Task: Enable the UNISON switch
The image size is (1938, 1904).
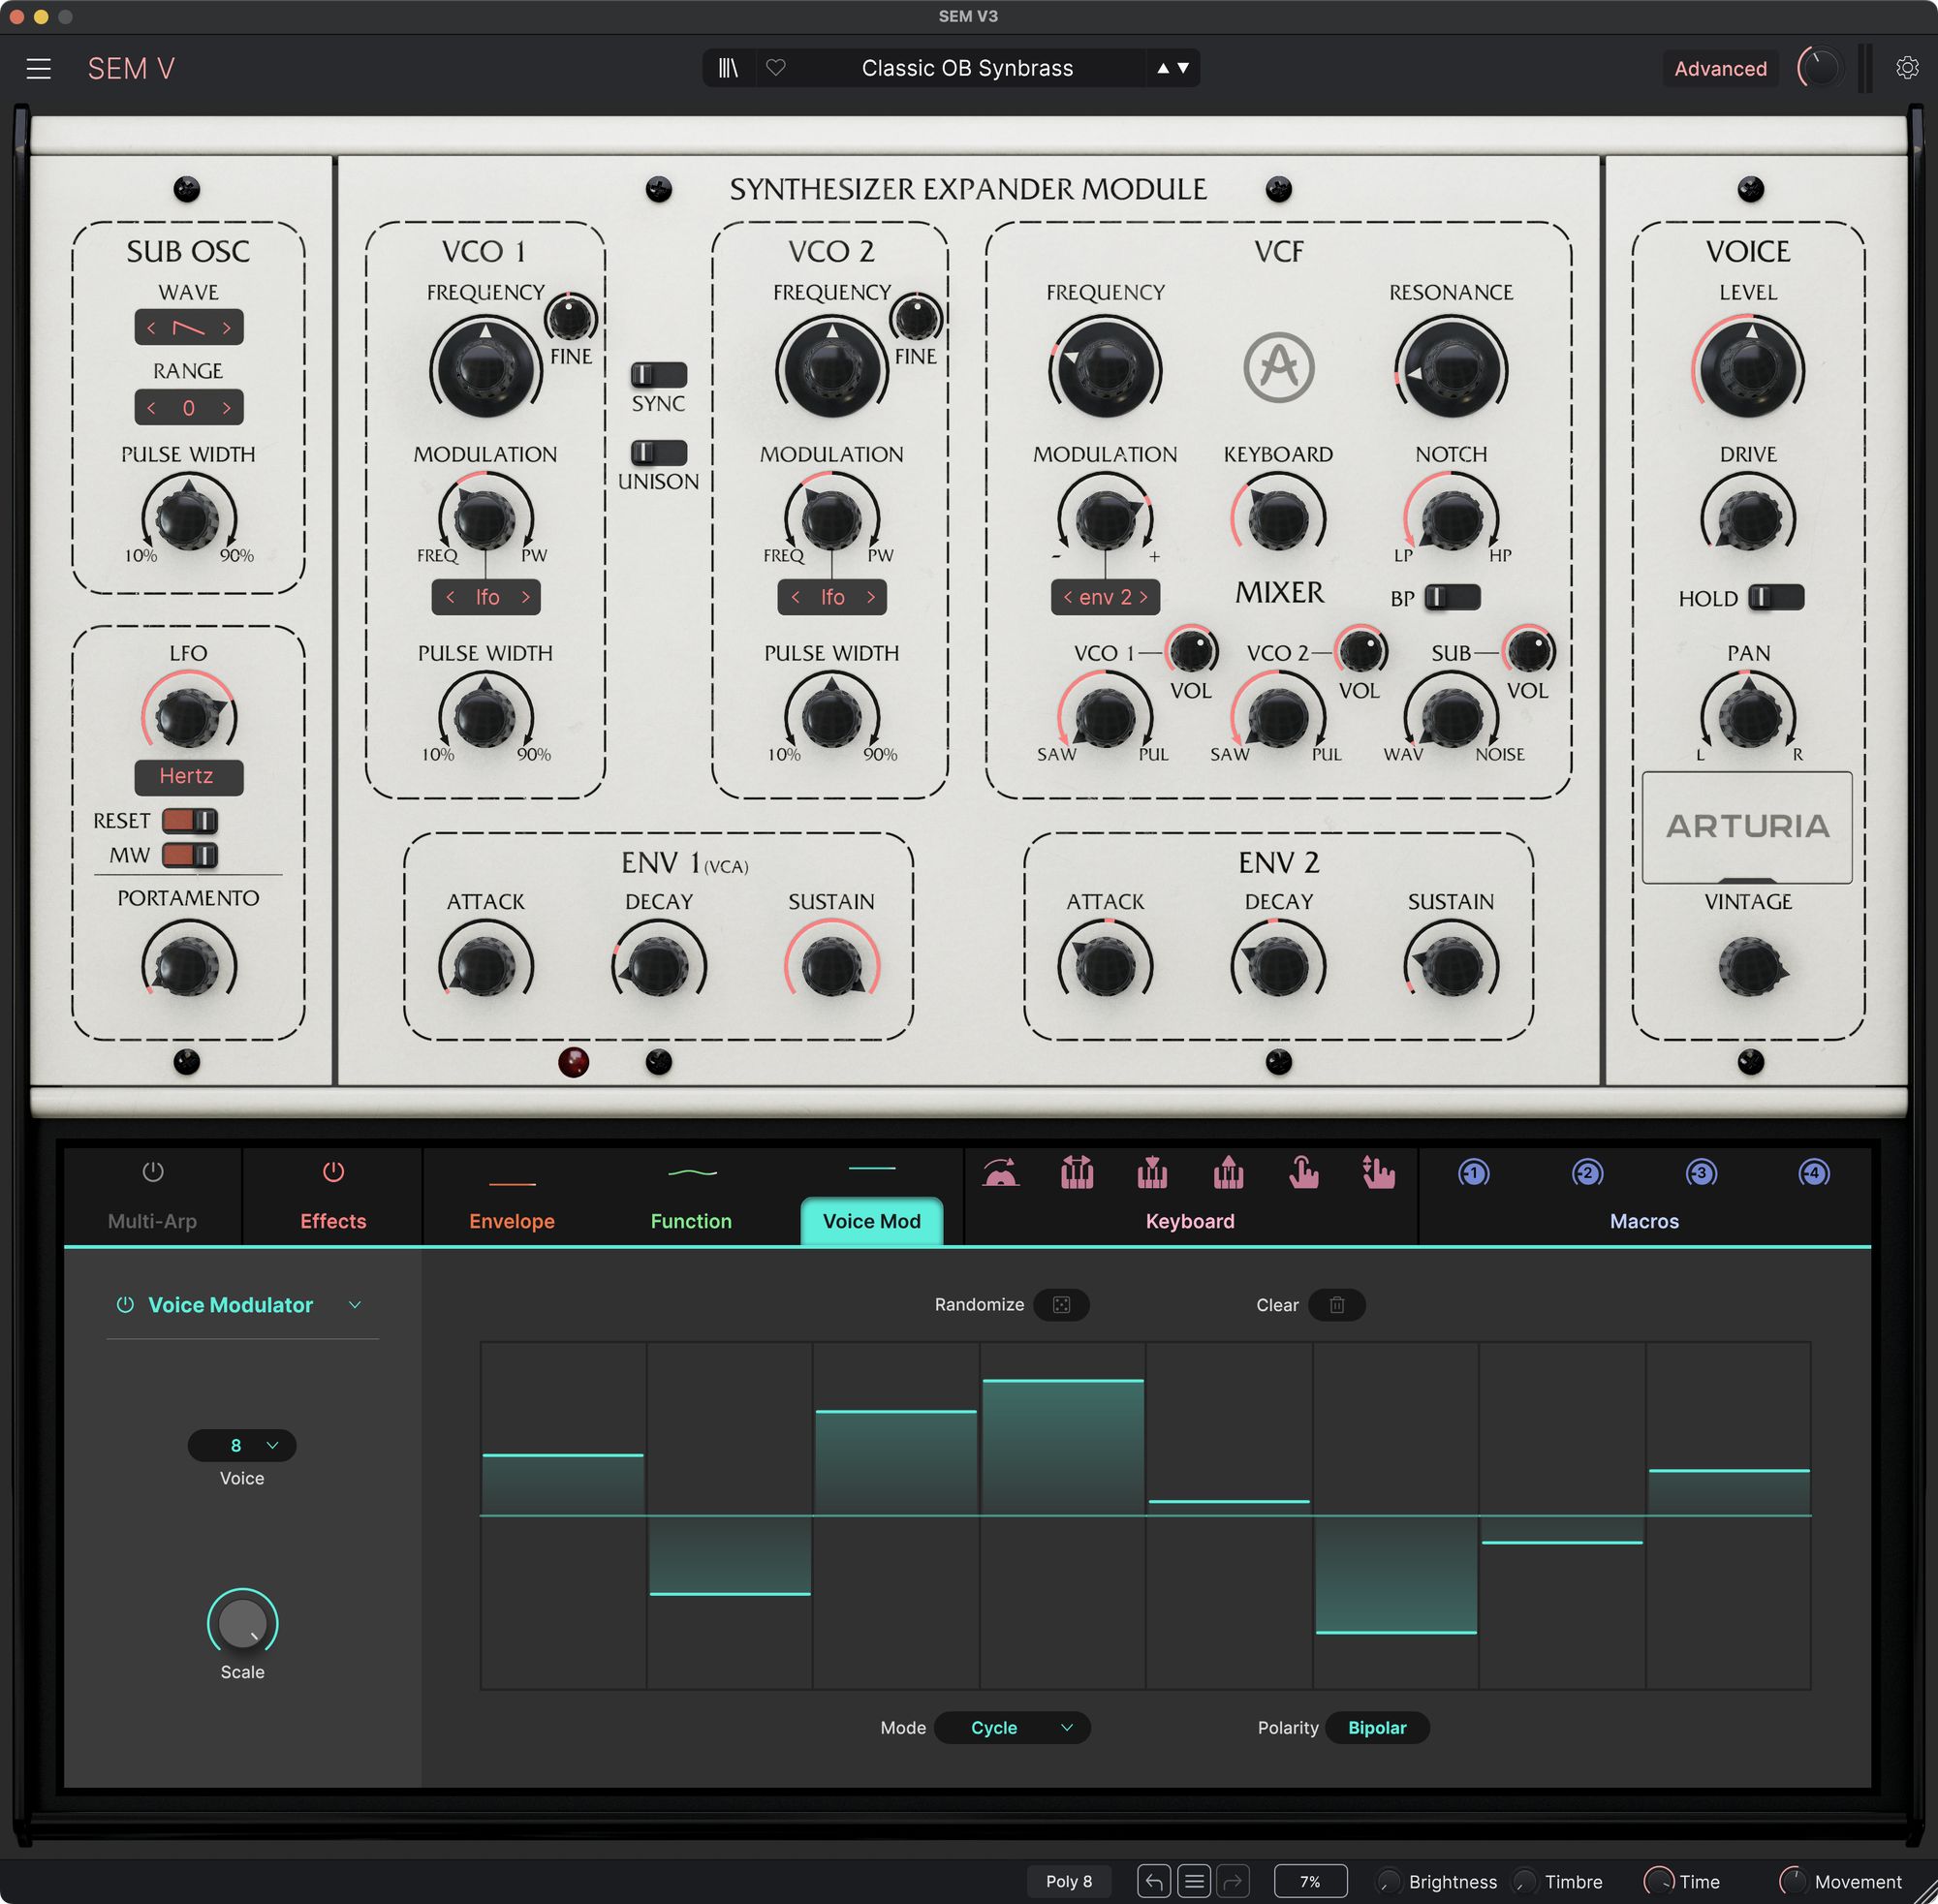Action: 658,453
